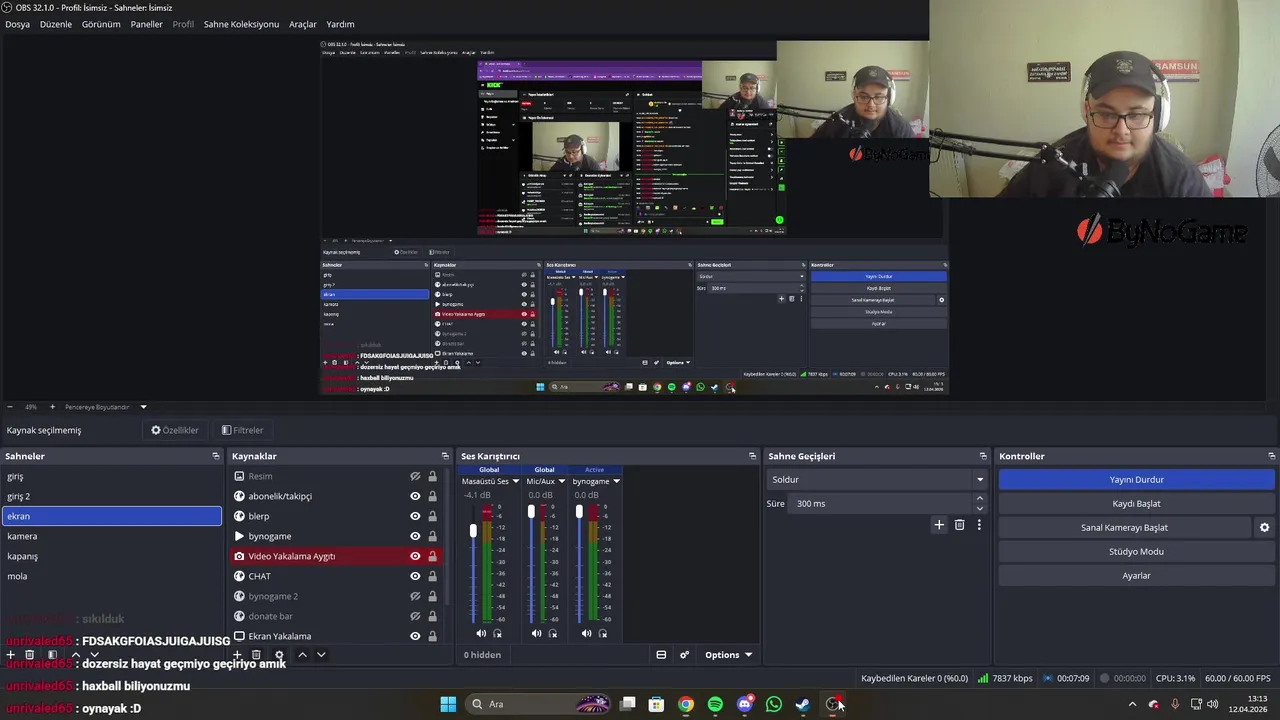The height and width of the screenshot is (720, 1280).
Task: Open the mixer Options dropdown
Action: 728,655
